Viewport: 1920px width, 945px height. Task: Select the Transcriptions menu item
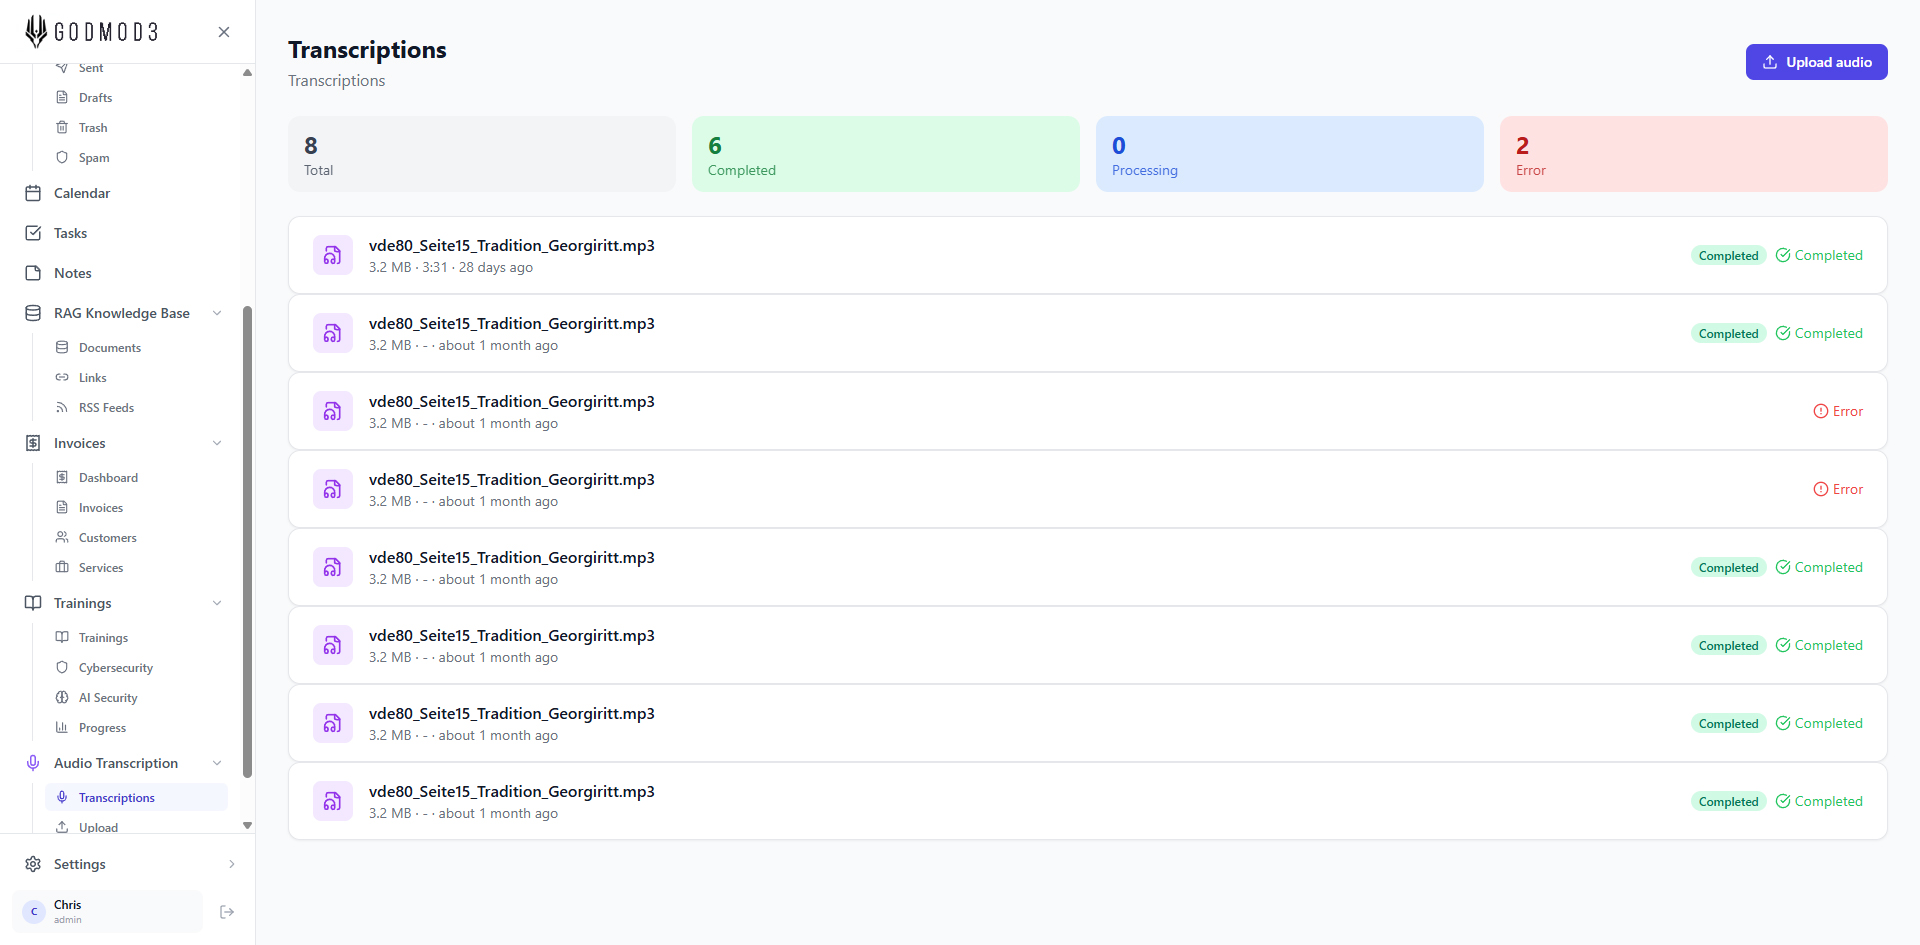click(x=117, y=798)
